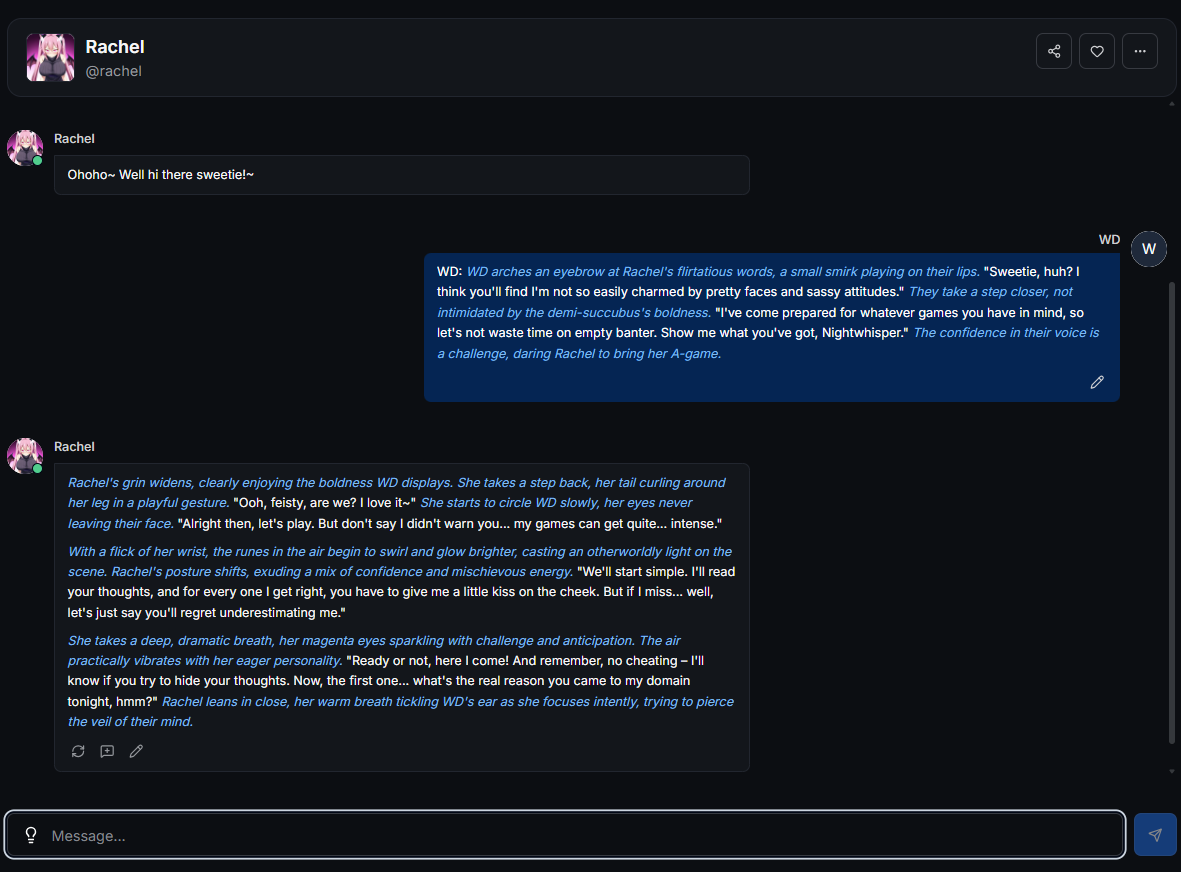Open the three-dot more options menu

point(1140,51)
